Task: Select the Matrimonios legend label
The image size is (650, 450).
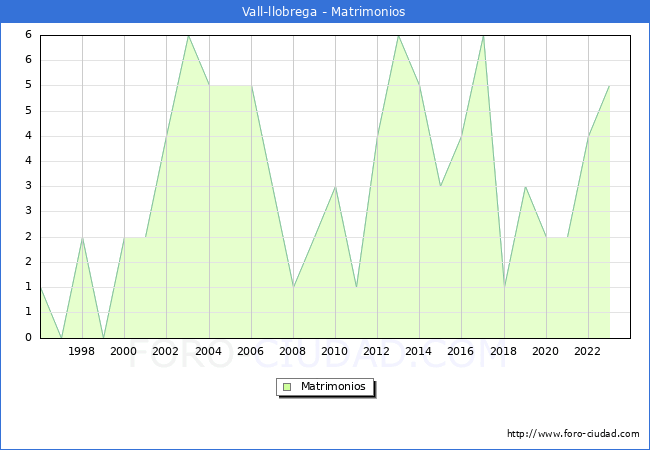Action: [333, 387]
